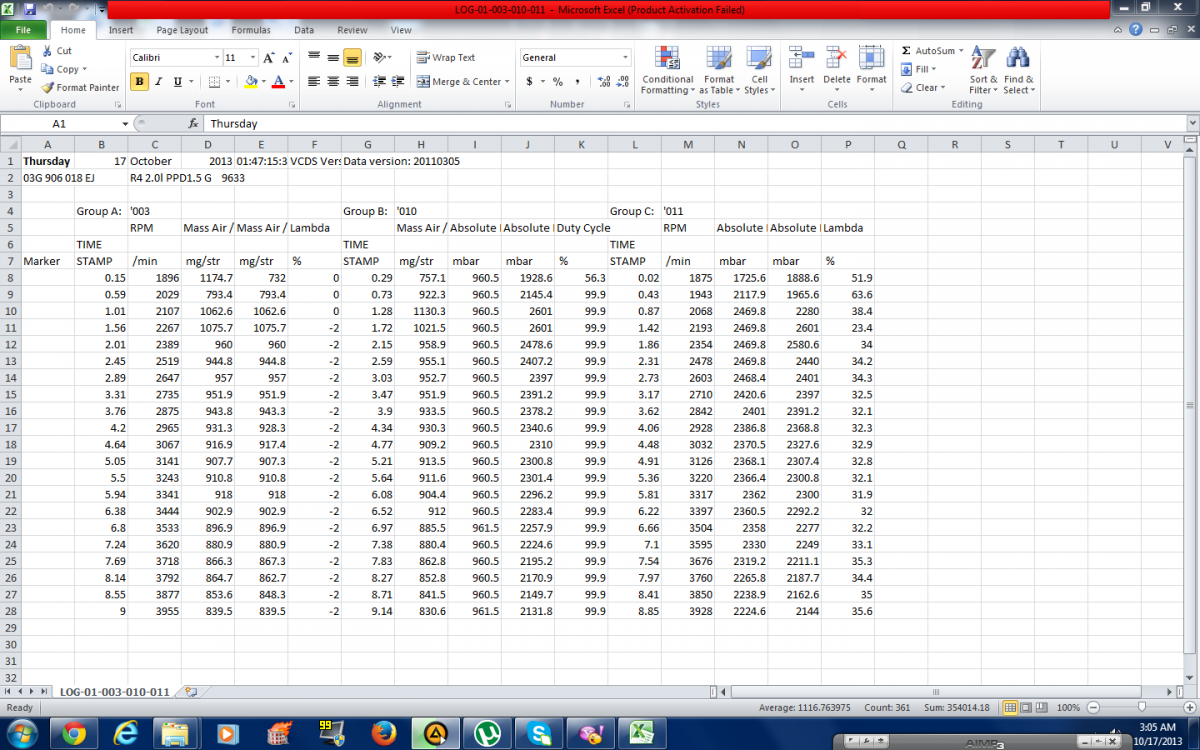The height and width of the screenshot is (750, 1200).
Task: Click Increase Decimal button
Action: tap(603, 82)
